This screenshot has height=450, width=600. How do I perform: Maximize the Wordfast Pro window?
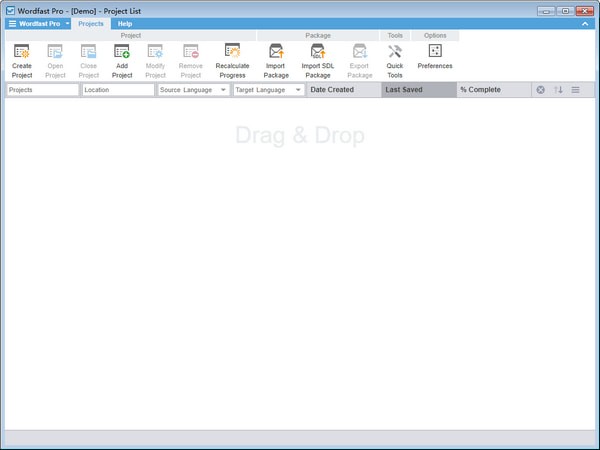click(565, 11)
